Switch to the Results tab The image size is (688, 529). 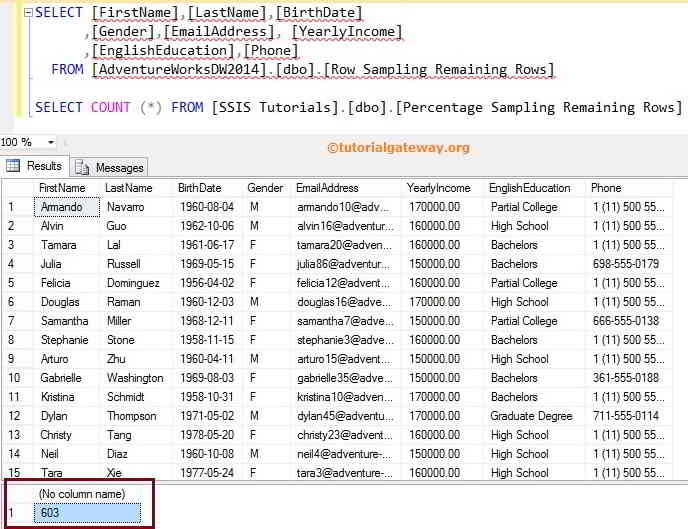pos(34,166)
